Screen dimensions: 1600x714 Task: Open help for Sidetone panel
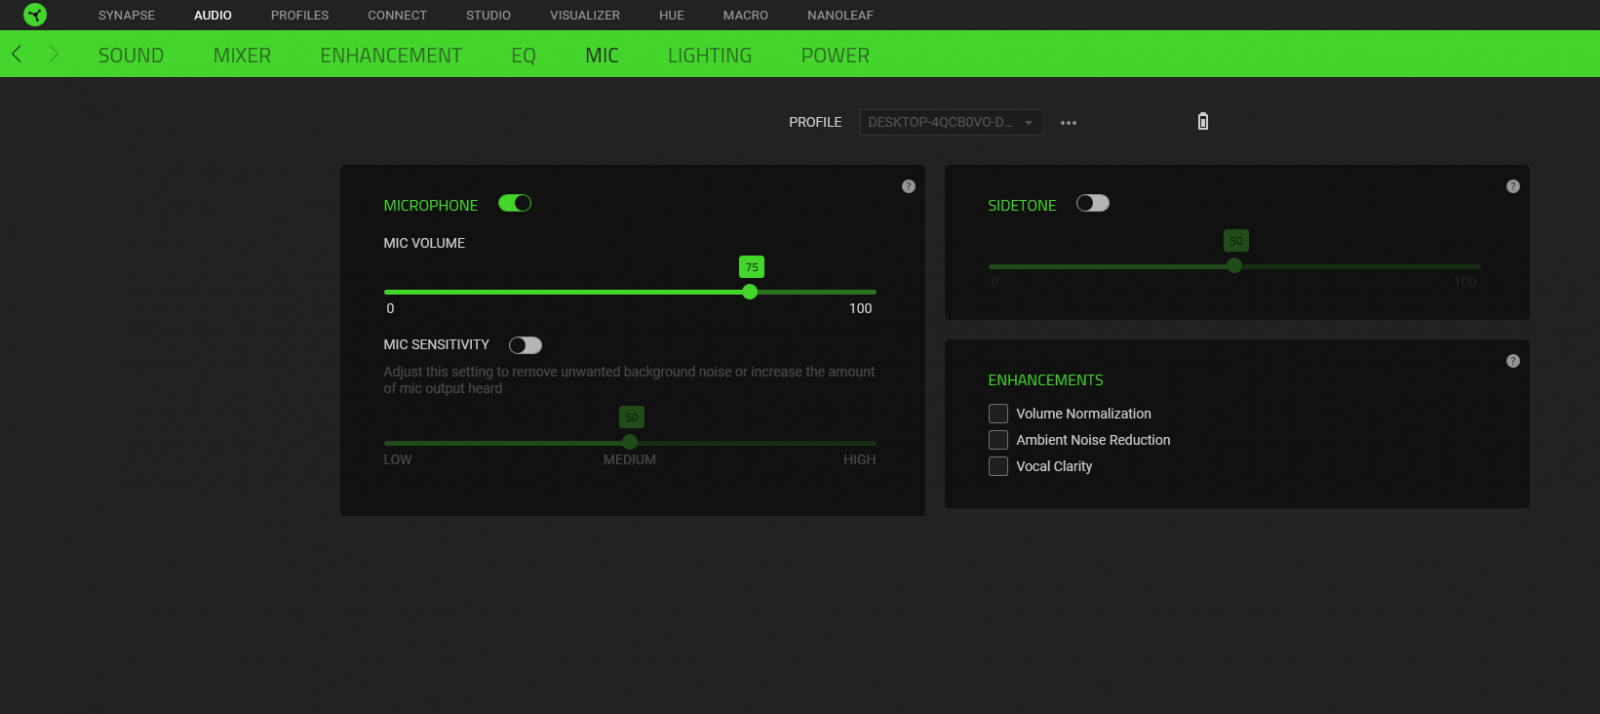click(1513, 187)
